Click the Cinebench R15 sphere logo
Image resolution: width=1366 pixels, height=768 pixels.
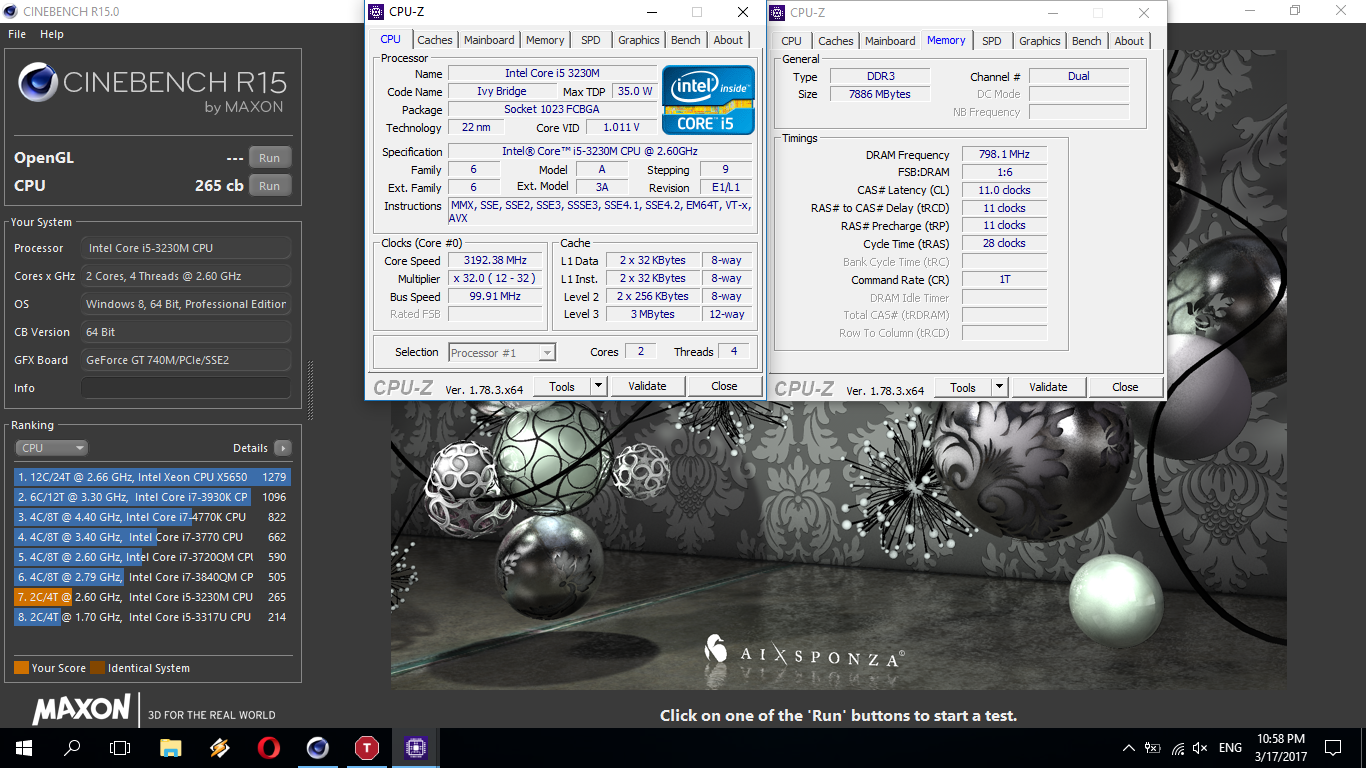37,83
